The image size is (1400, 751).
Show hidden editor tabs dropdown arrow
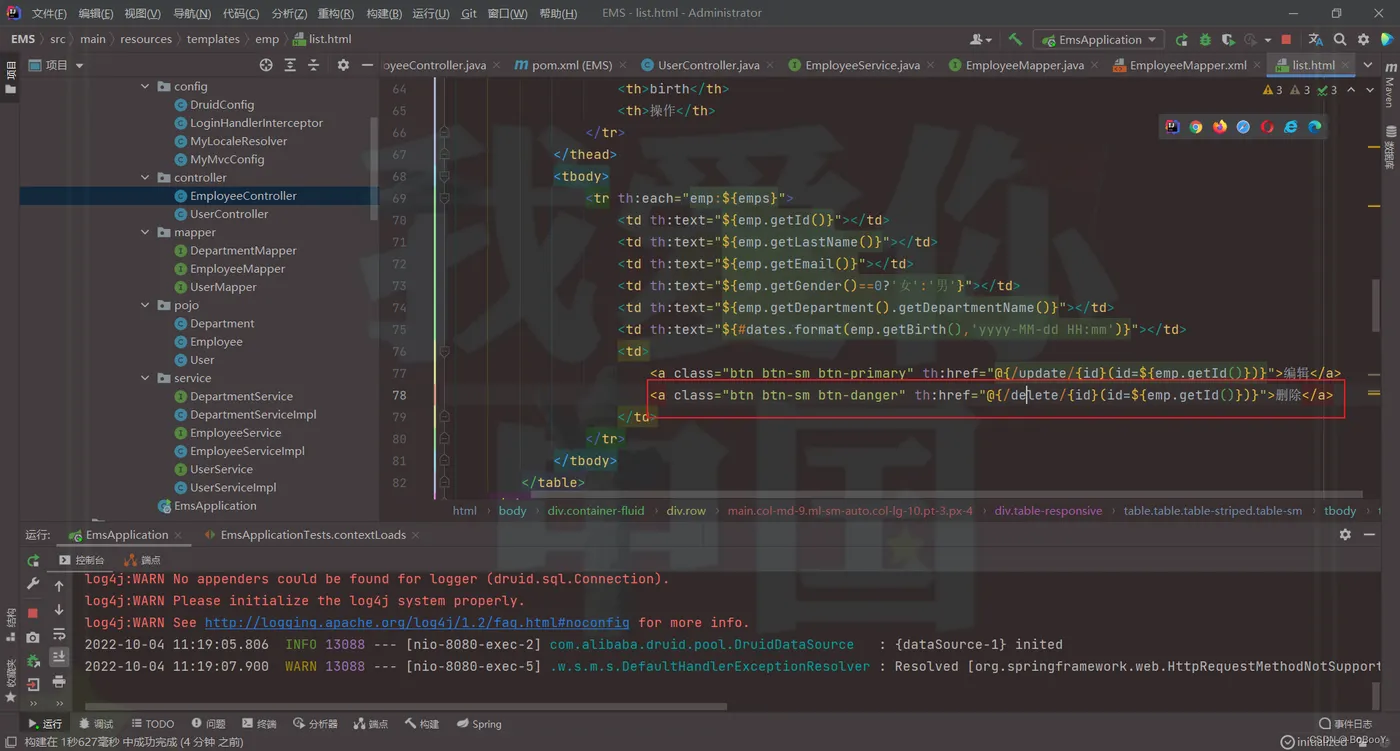[x=1368, y=65]
